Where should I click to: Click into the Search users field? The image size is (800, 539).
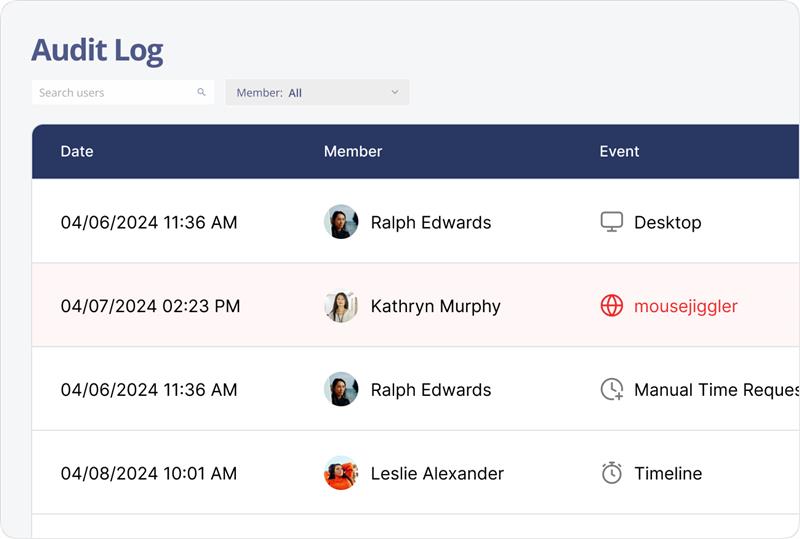tap(110, 92)
